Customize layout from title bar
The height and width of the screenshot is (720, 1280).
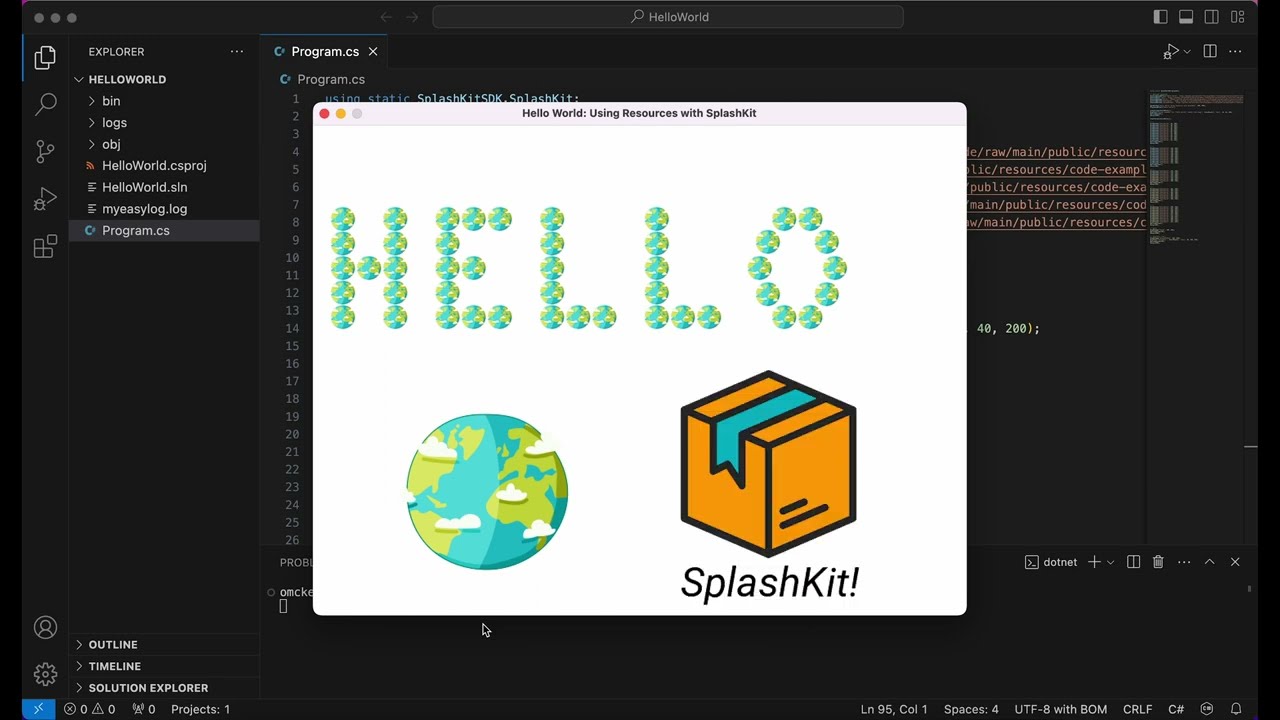tap(1238, 17)
